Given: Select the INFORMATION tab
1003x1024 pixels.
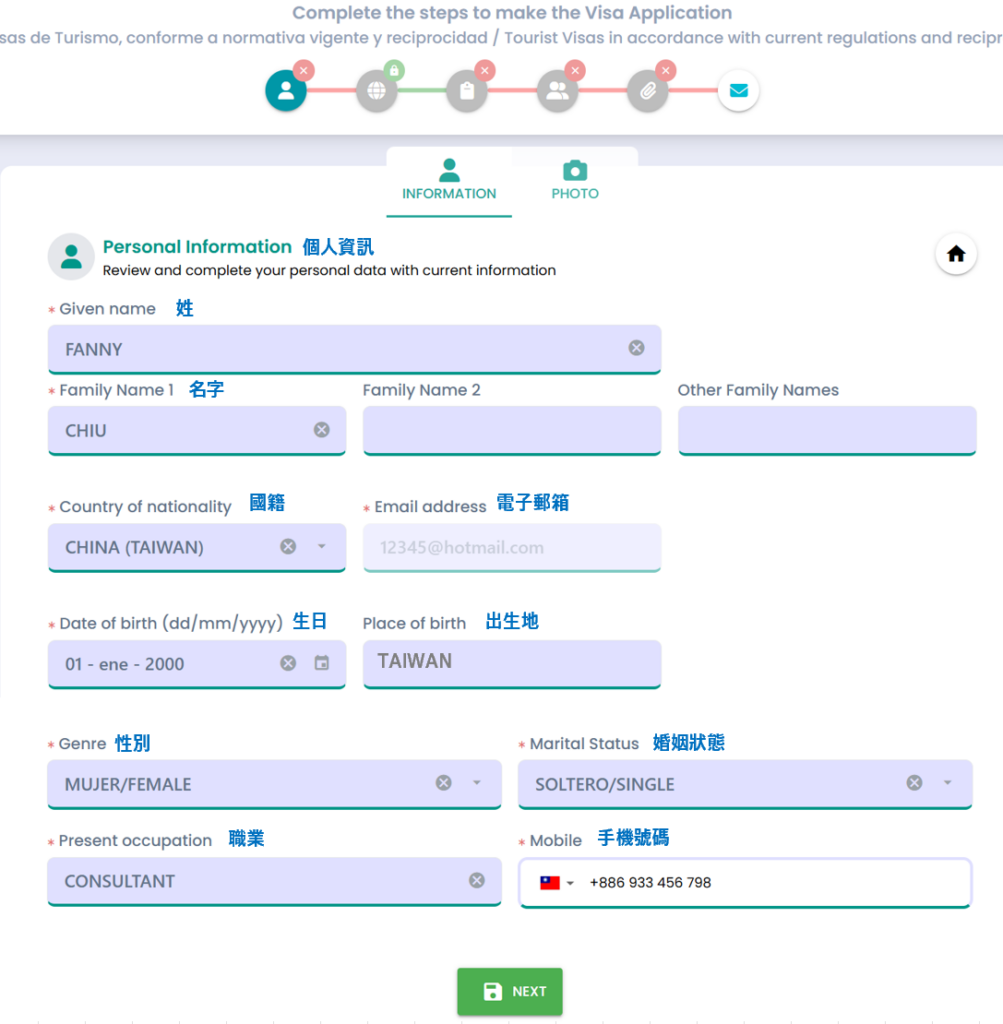Looking at the screenshot, I should tap(449, 181).
